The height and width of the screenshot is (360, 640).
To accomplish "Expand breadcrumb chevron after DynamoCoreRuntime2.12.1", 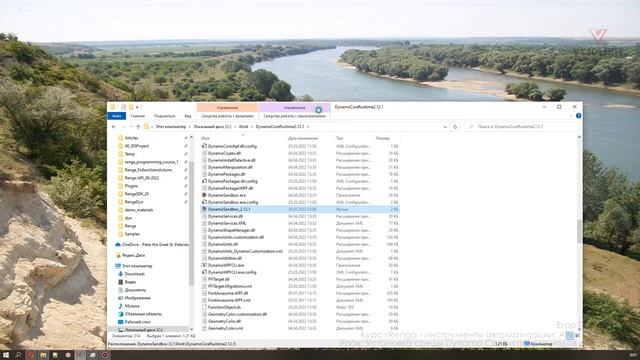I will point(308,127).
